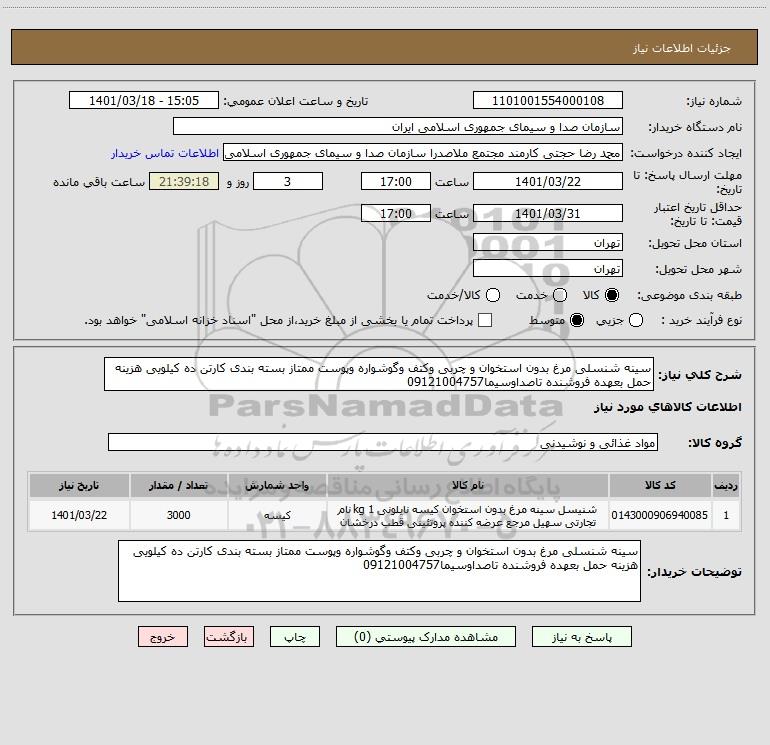Click the remaining time 21:39:18 field
The image size is (770, 745).
click(x=184, y=182)
